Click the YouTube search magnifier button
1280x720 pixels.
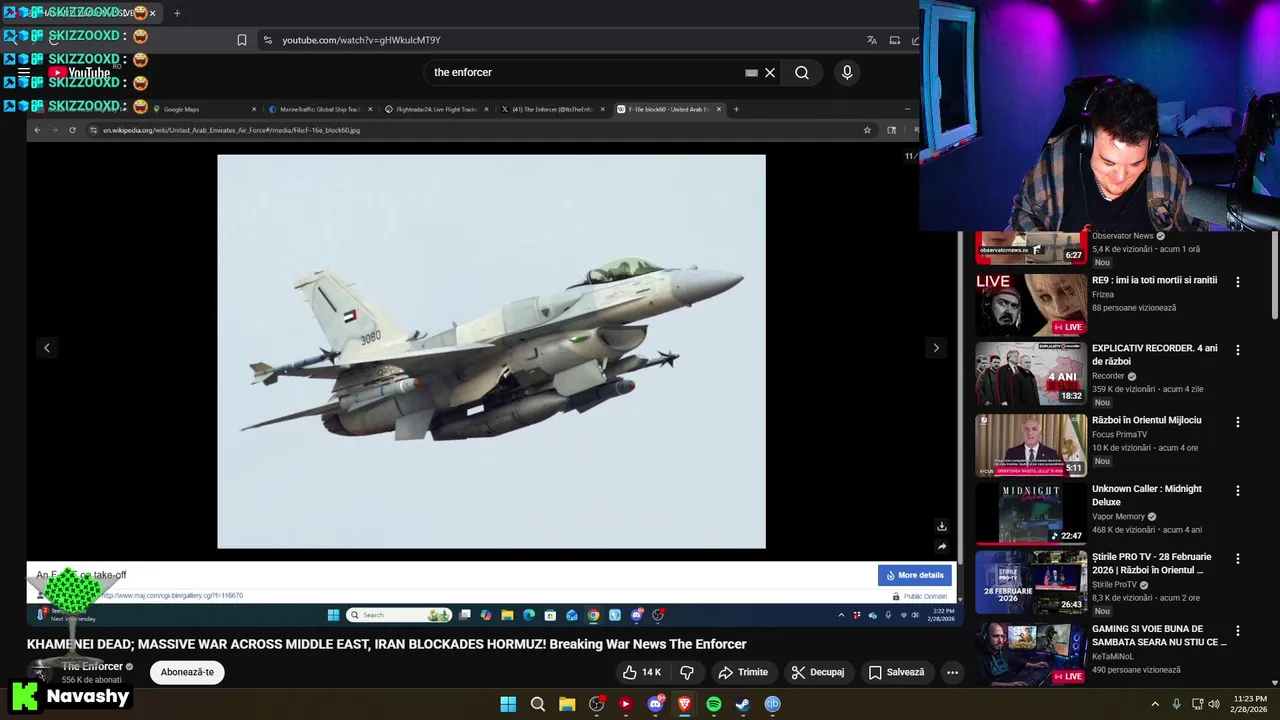(802, 72)
